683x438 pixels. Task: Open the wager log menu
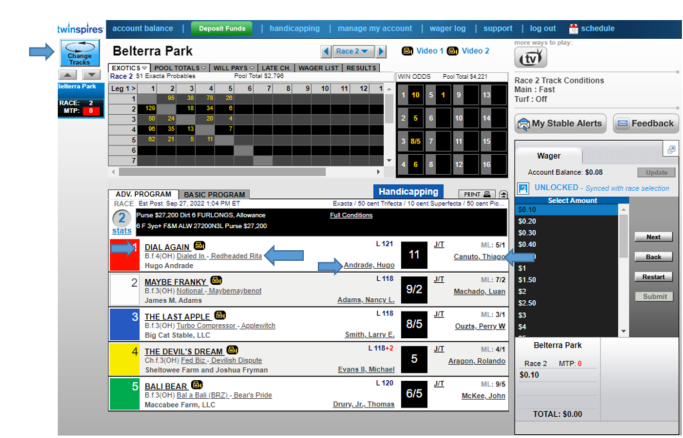pyautogui.click(x=447, y=28)
